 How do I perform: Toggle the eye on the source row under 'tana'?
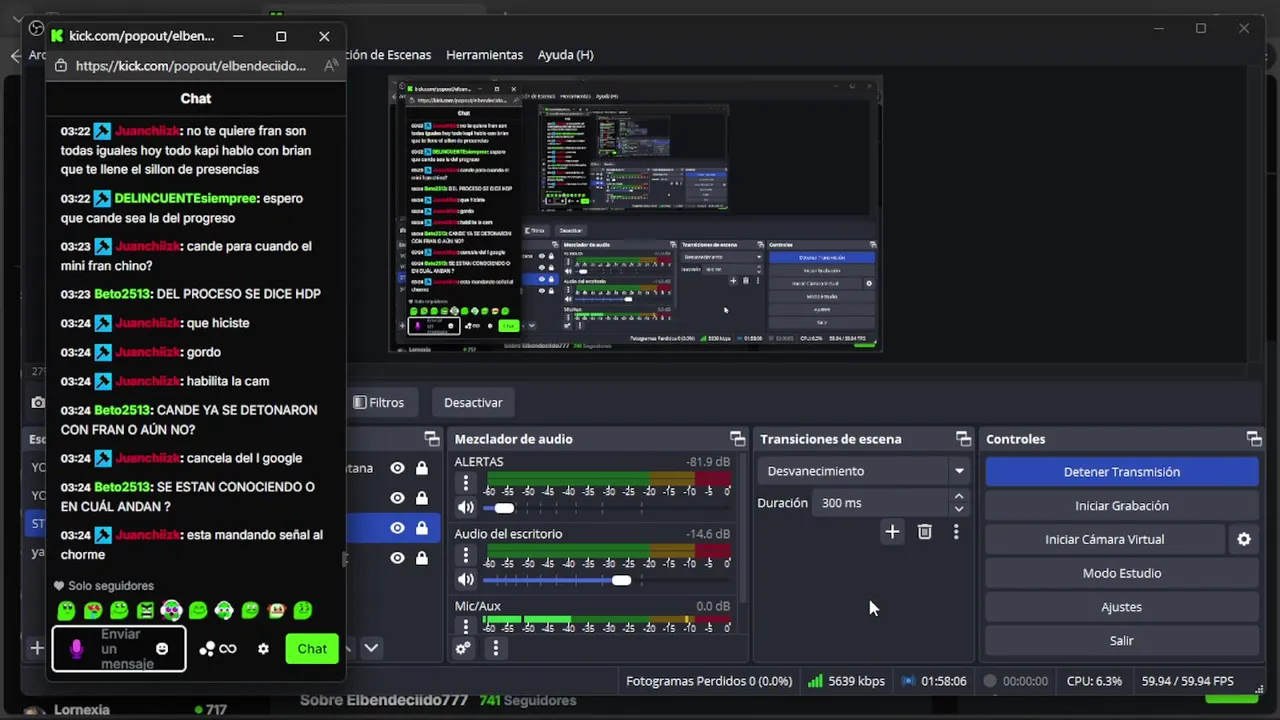[x=397, y=498]
